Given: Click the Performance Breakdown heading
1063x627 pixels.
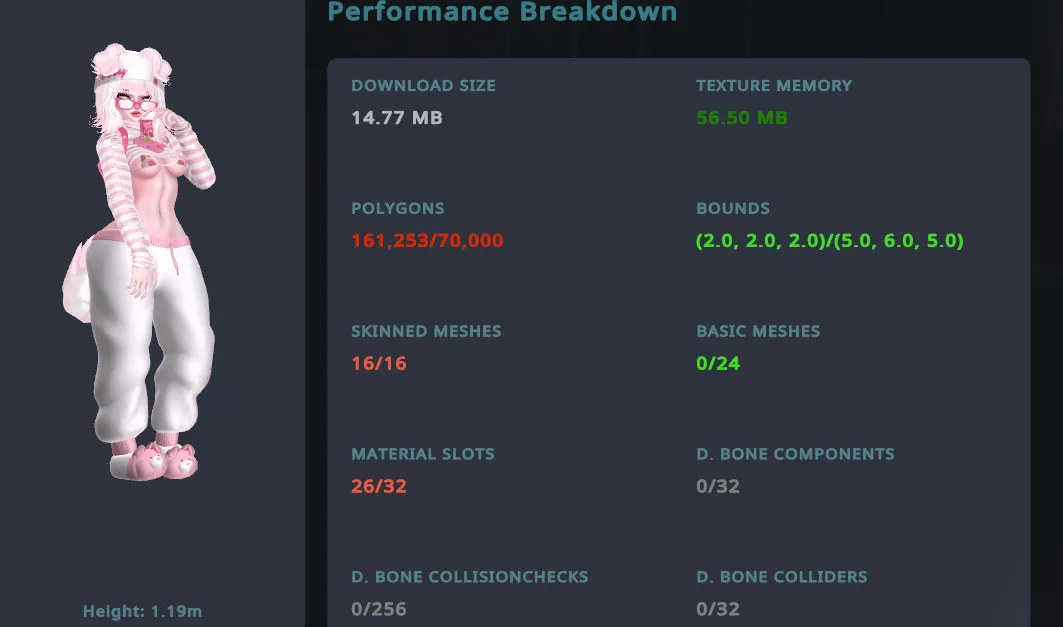Looking at the screenshot, I should click(x=502, y=12).
